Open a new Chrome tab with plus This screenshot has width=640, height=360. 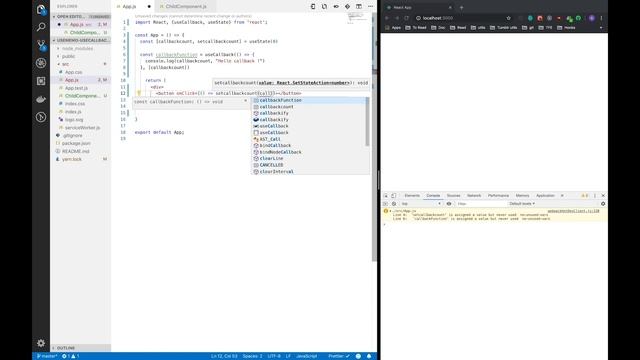pyautogui.click(x=462, y=7)
